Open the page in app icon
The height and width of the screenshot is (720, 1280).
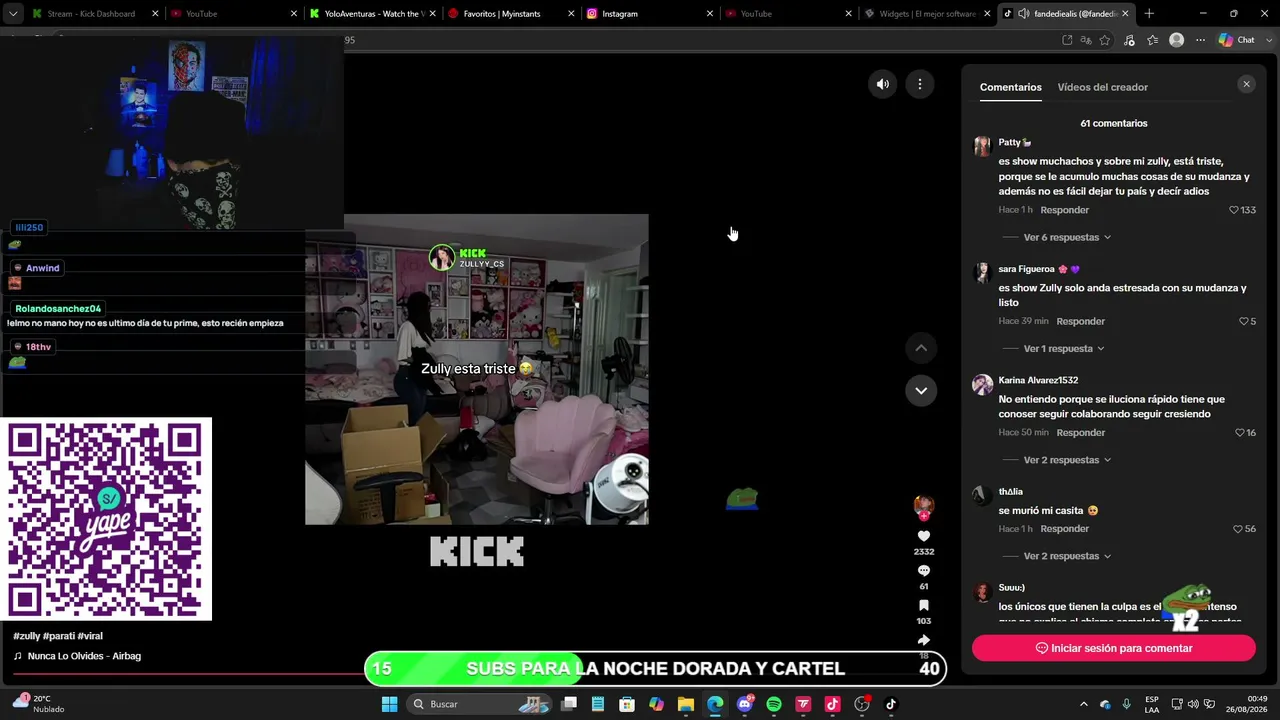[x=1067, y=40]
